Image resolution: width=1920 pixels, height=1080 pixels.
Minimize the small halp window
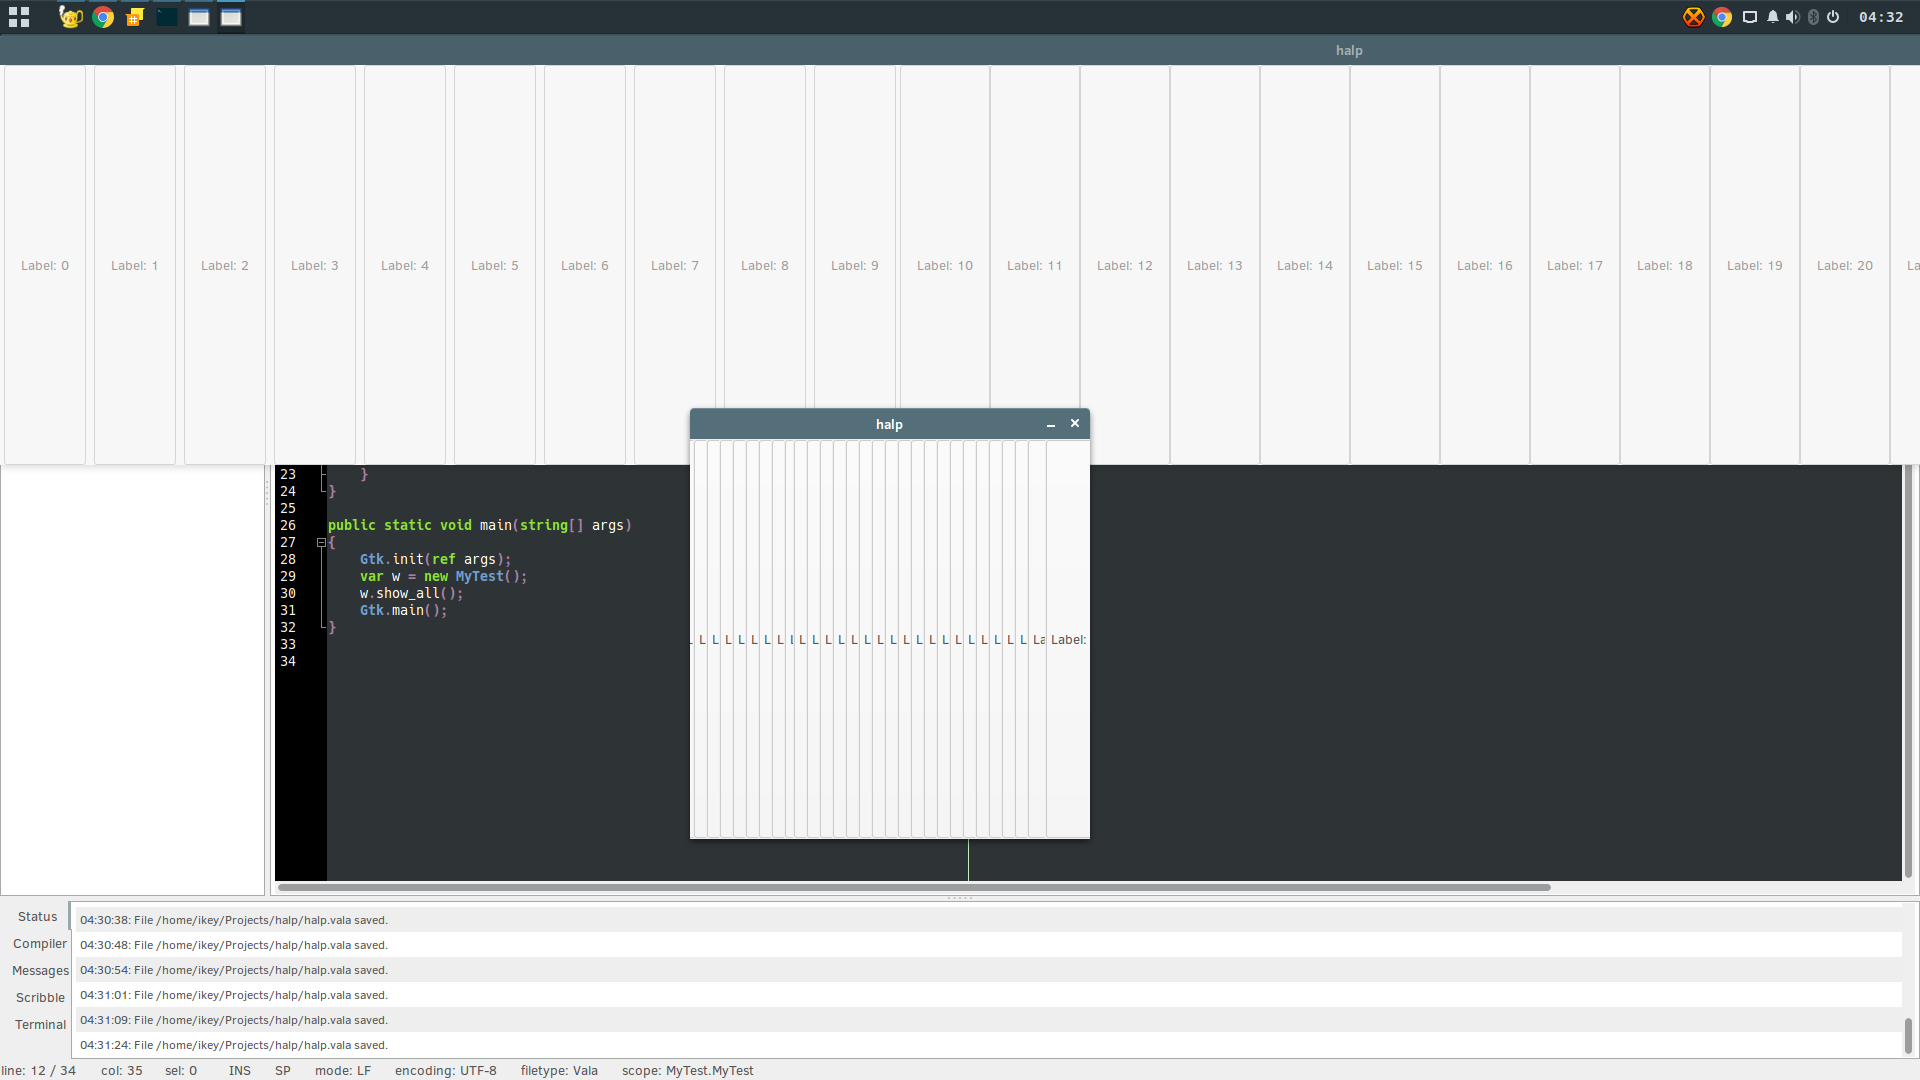pyautogui.click(x=1051, y=425)
